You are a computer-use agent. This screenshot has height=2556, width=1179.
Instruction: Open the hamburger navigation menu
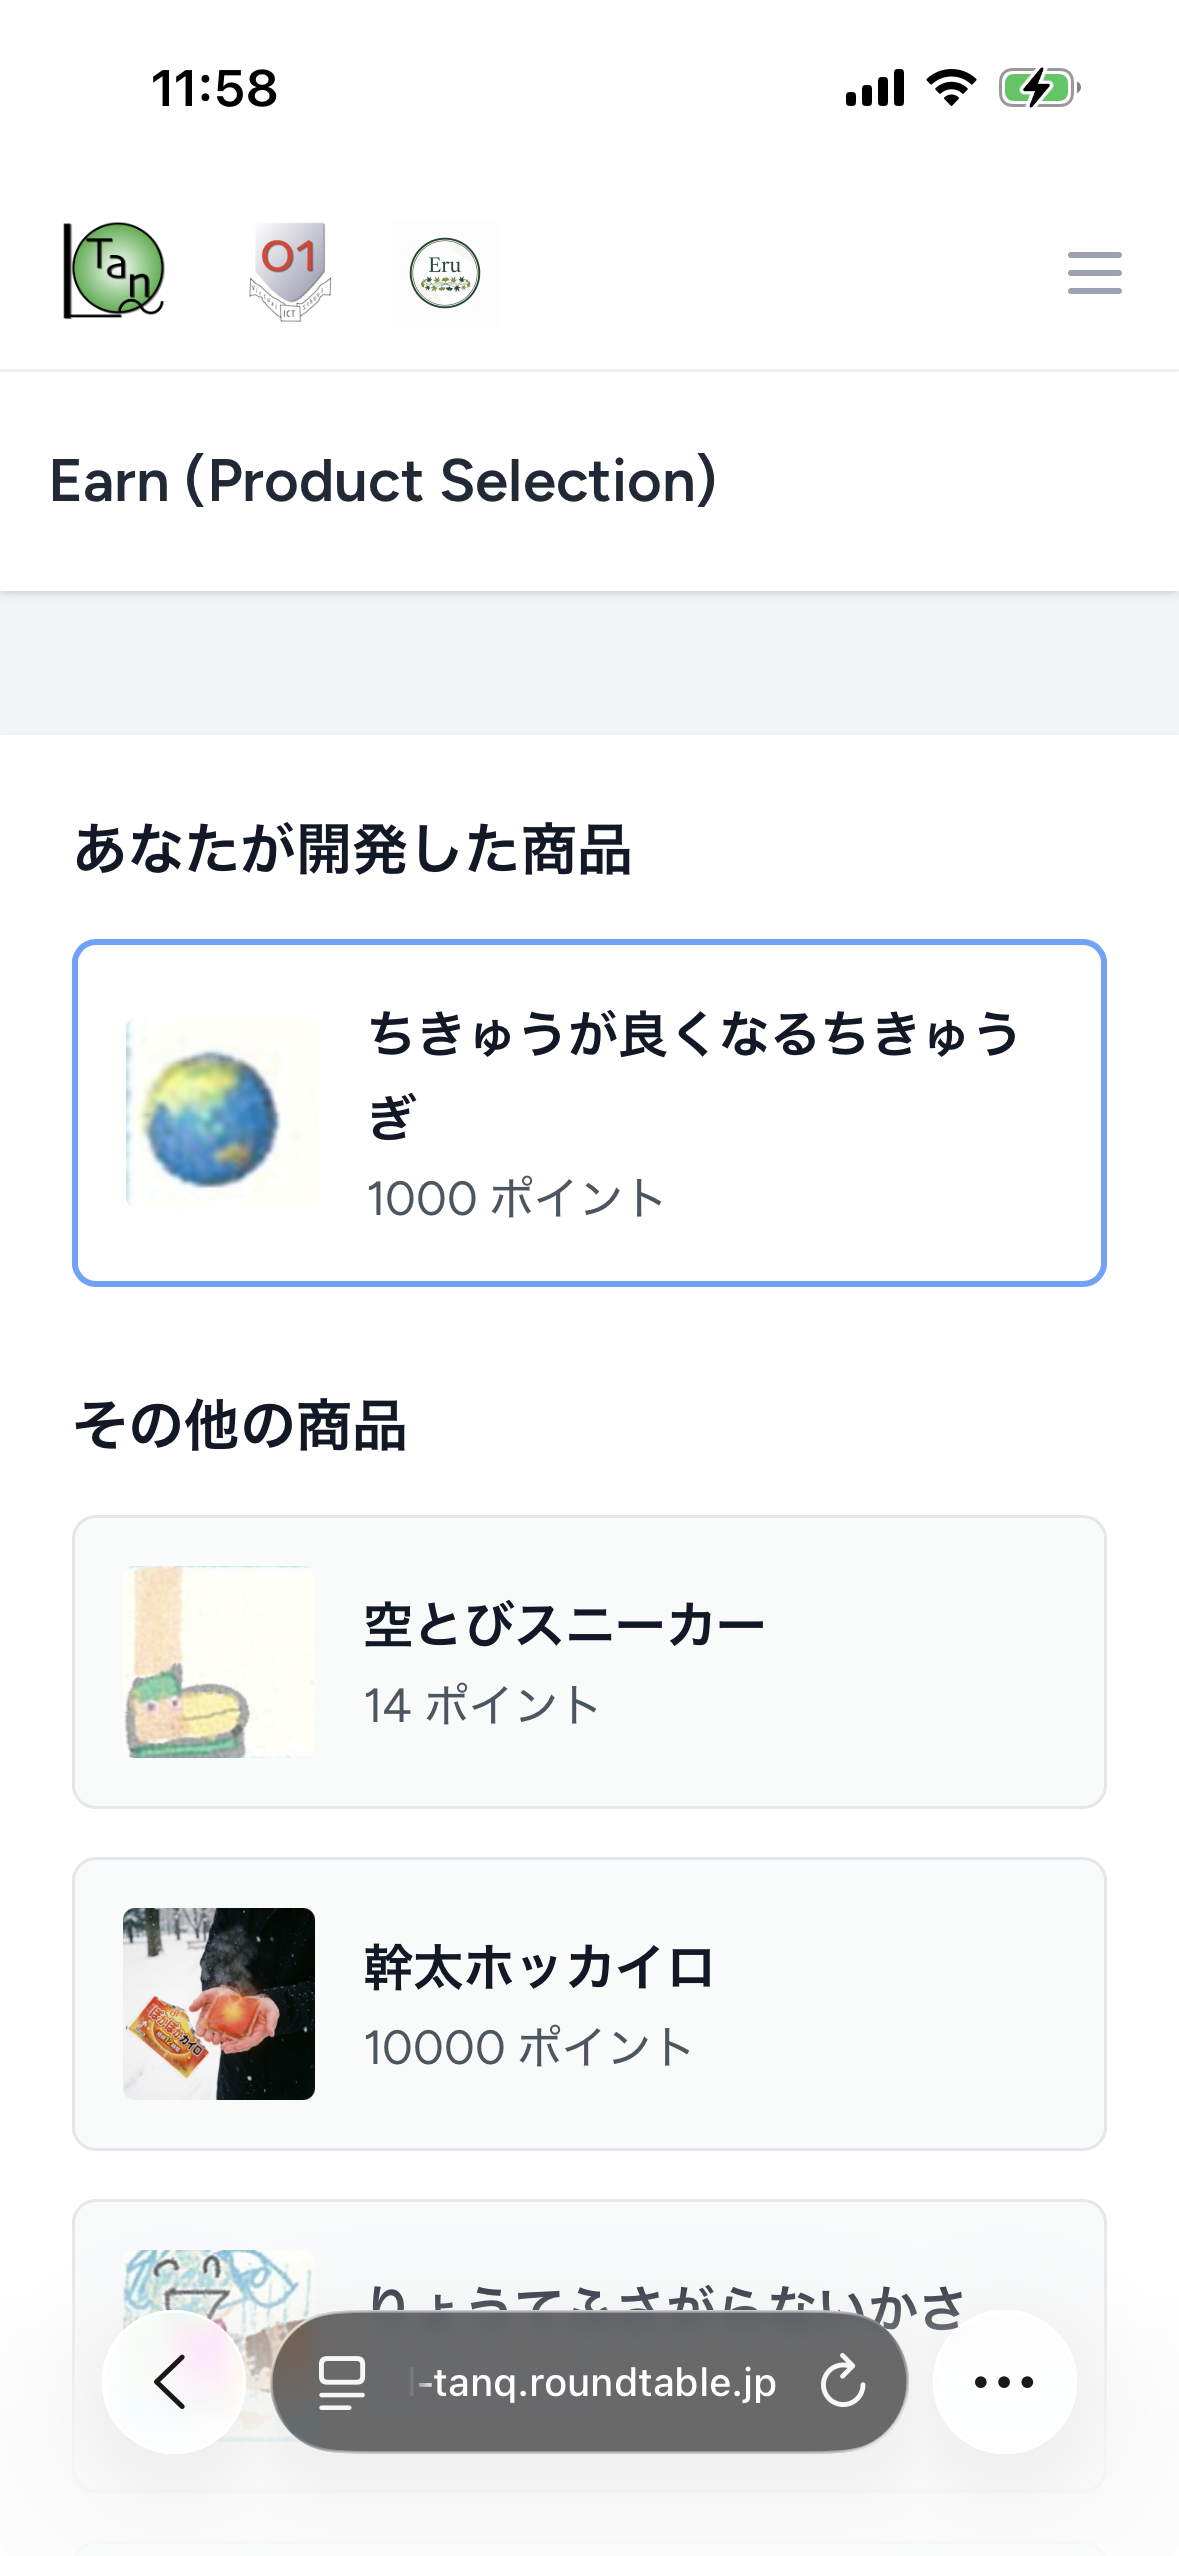click(x=1094, y=273)
